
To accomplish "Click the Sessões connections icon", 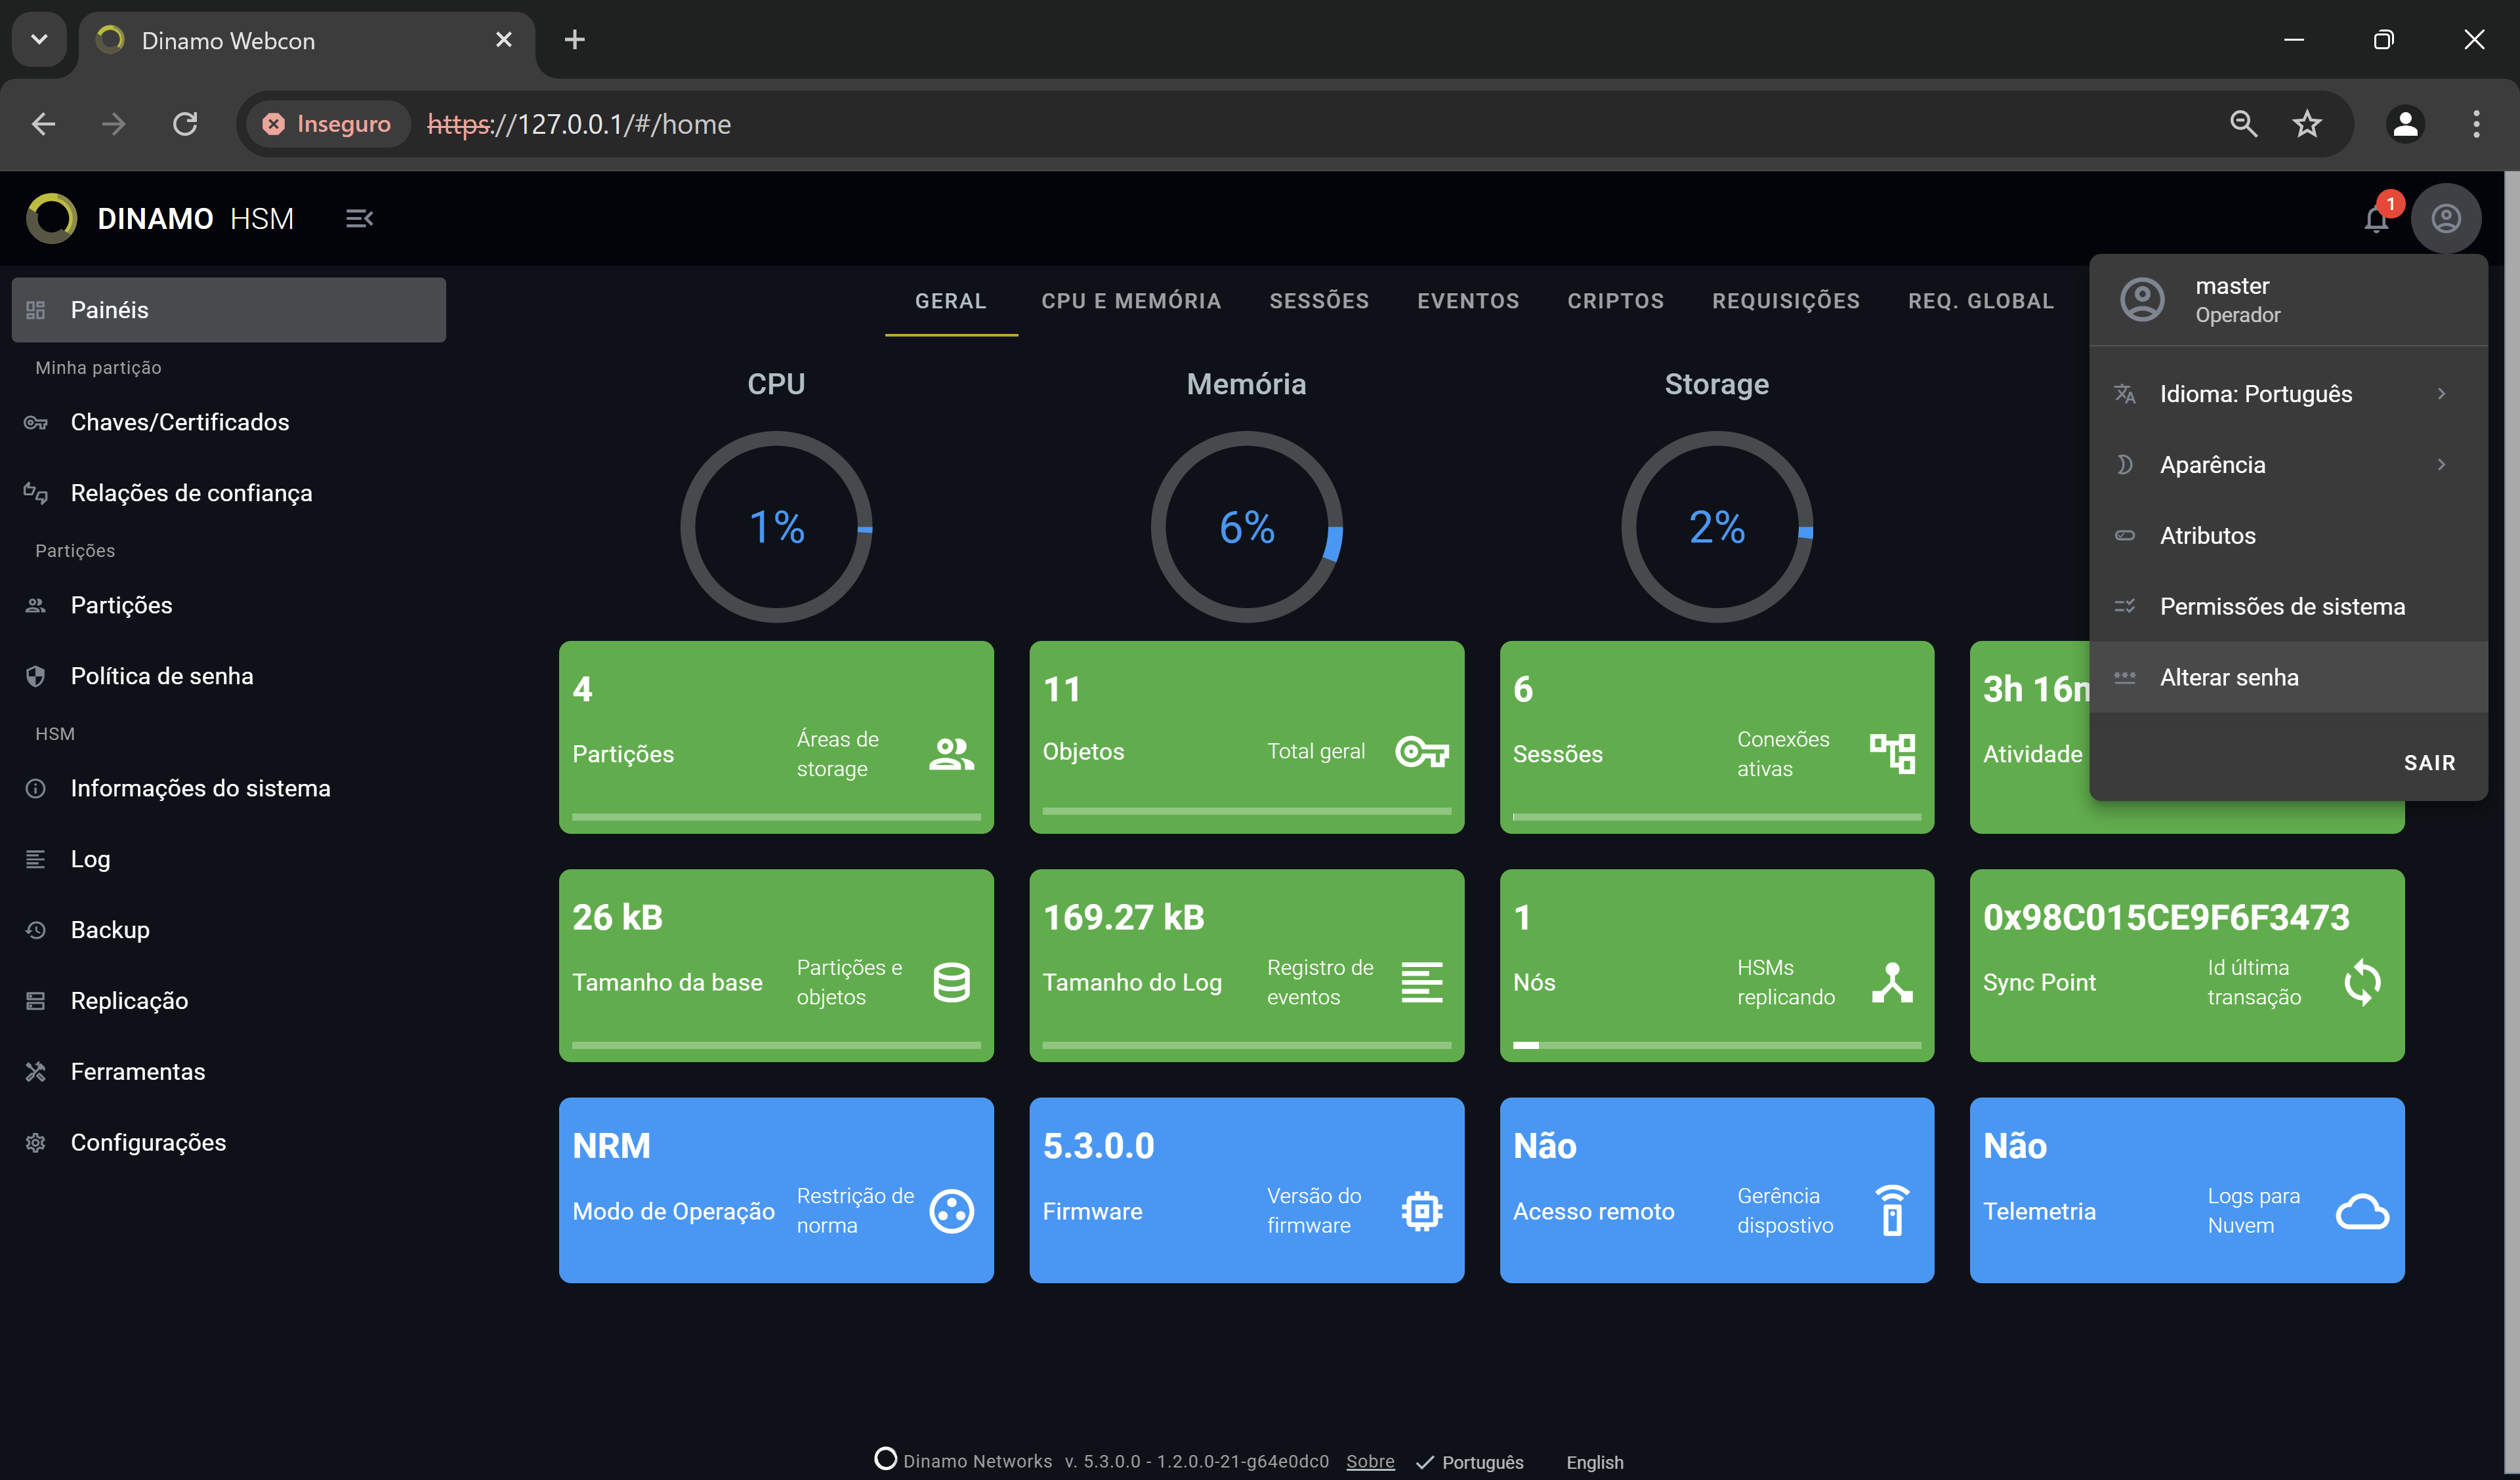I will 1892,754.
